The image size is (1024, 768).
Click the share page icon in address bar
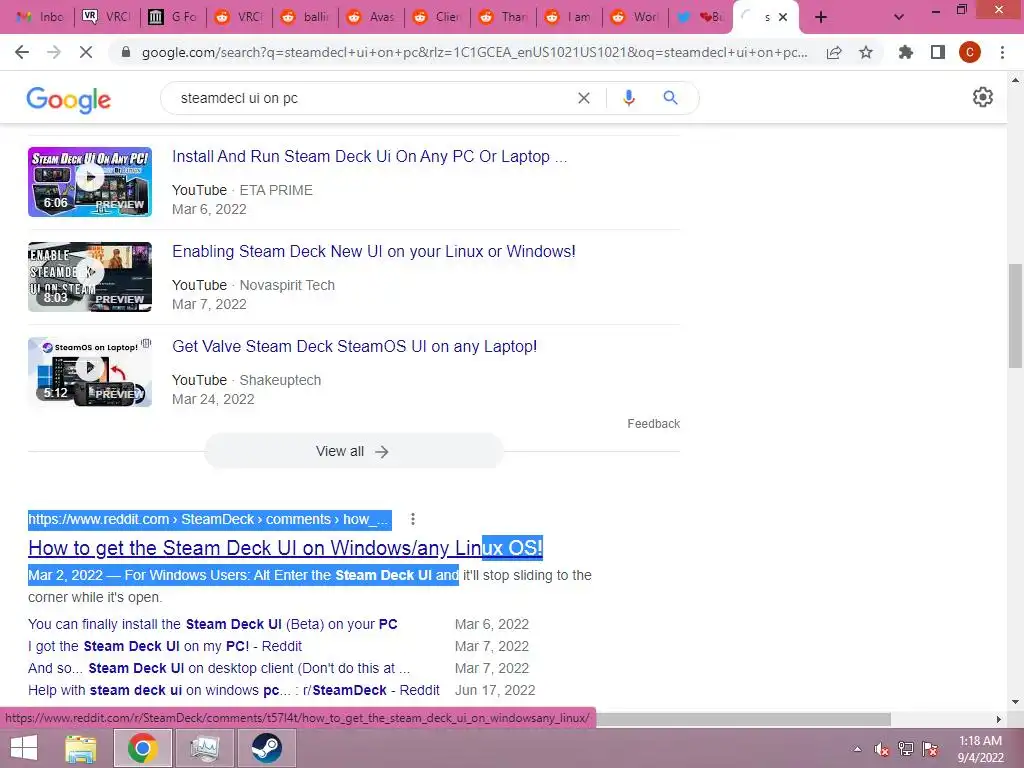[x=834, y=52]
